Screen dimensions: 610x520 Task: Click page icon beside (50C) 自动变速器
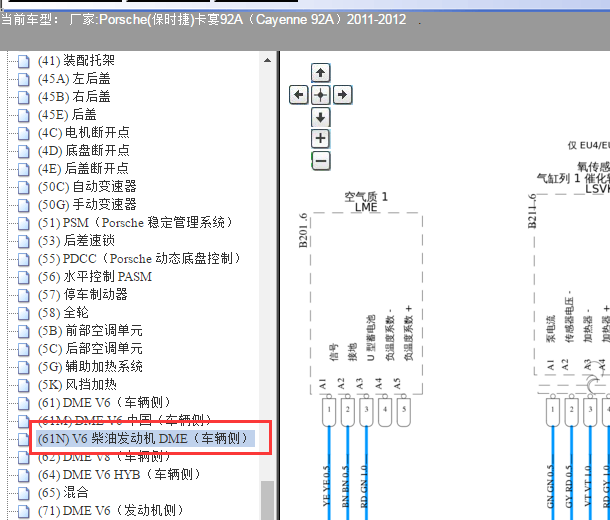24,187
